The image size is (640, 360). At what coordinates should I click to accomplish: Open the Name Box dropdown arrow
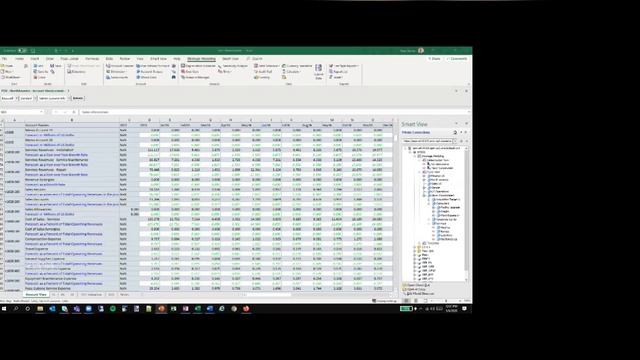click(x=41, y=112)
